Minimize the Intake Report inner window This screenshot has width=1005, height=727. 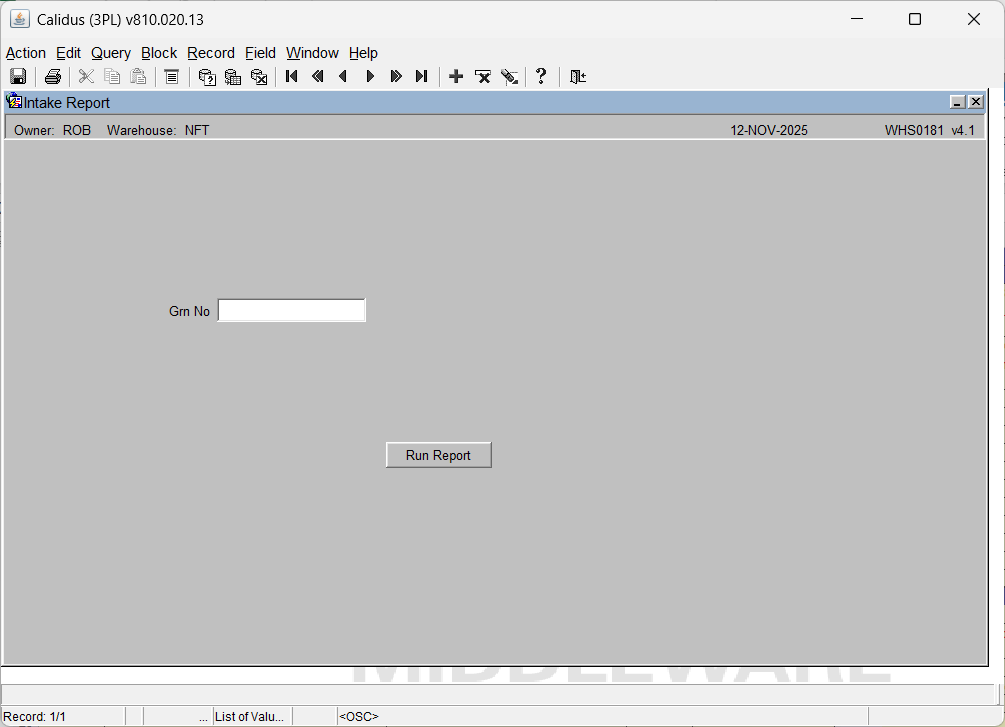point(957,102)
